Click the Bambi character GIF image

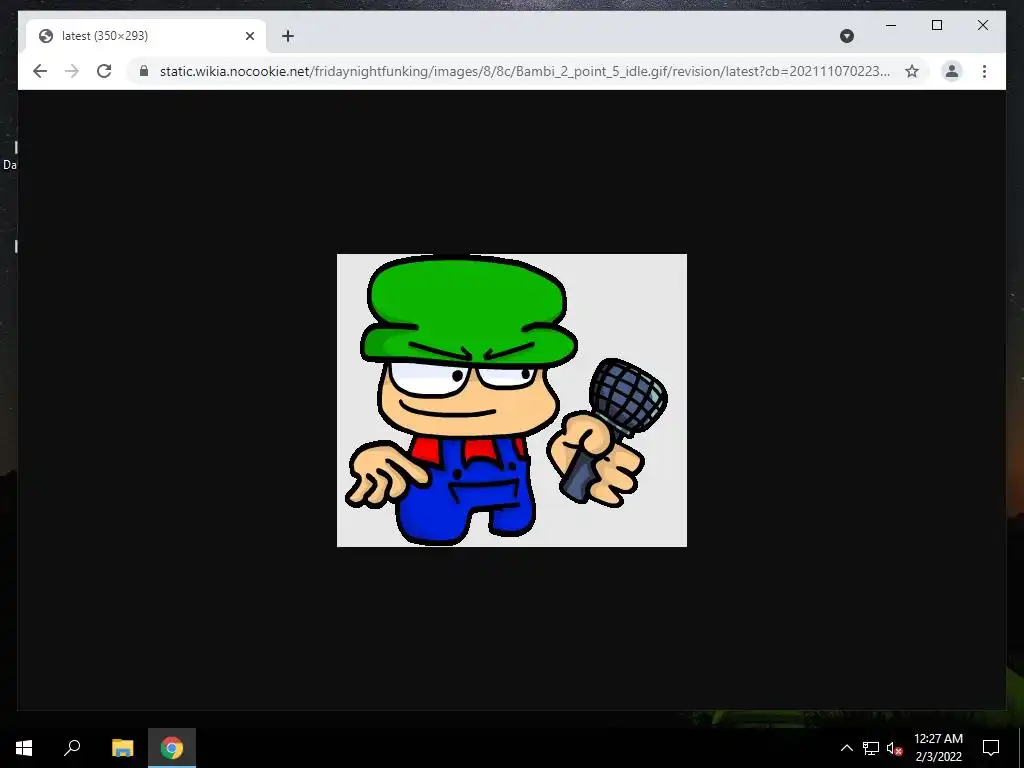[x=511, y=400]
